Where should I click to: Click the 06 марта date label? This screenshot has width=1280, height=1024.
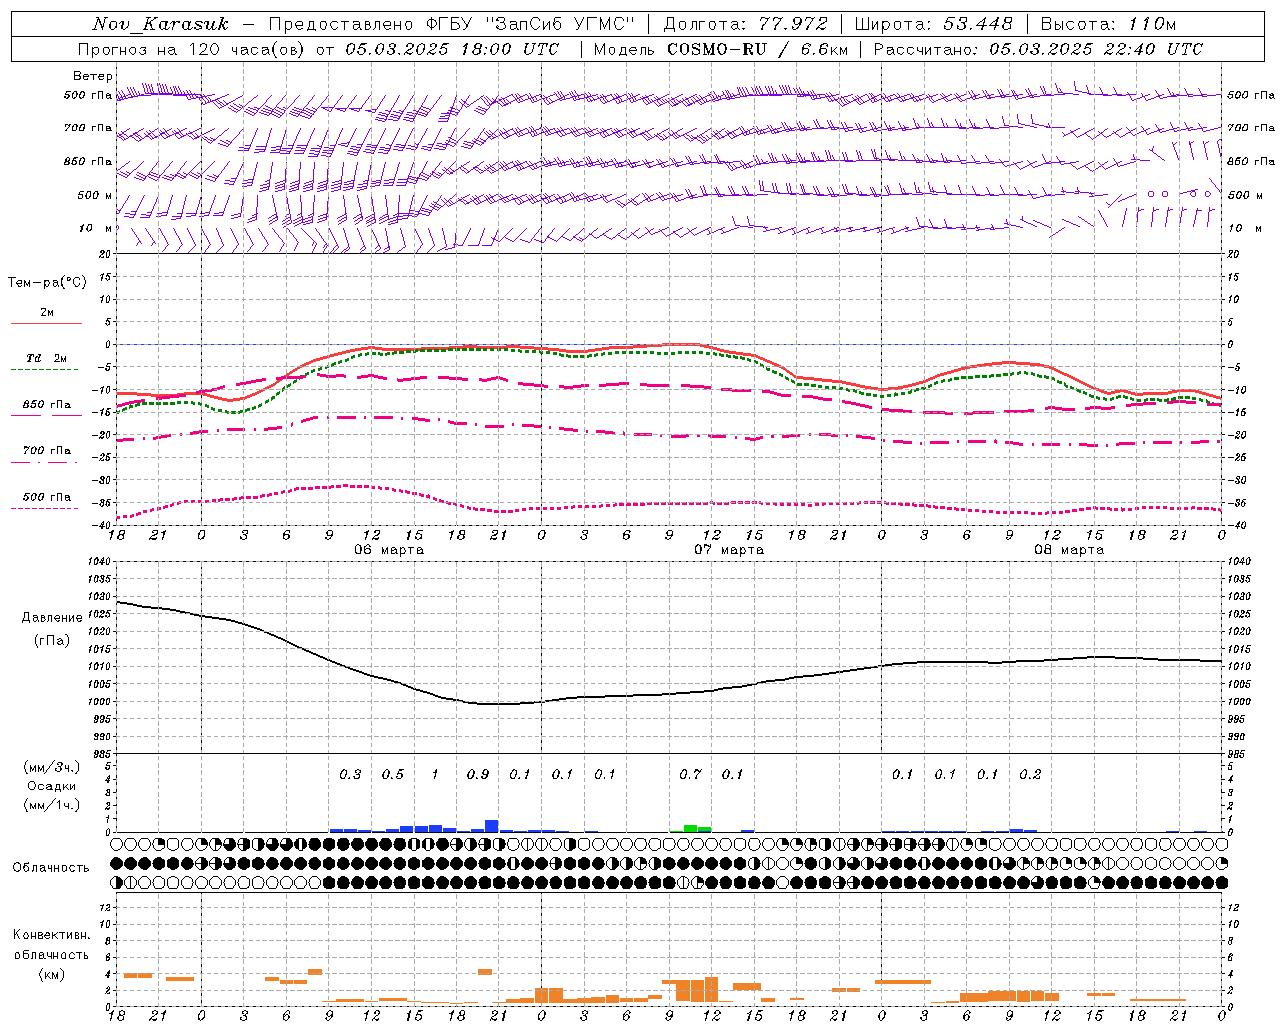(389, 550)
